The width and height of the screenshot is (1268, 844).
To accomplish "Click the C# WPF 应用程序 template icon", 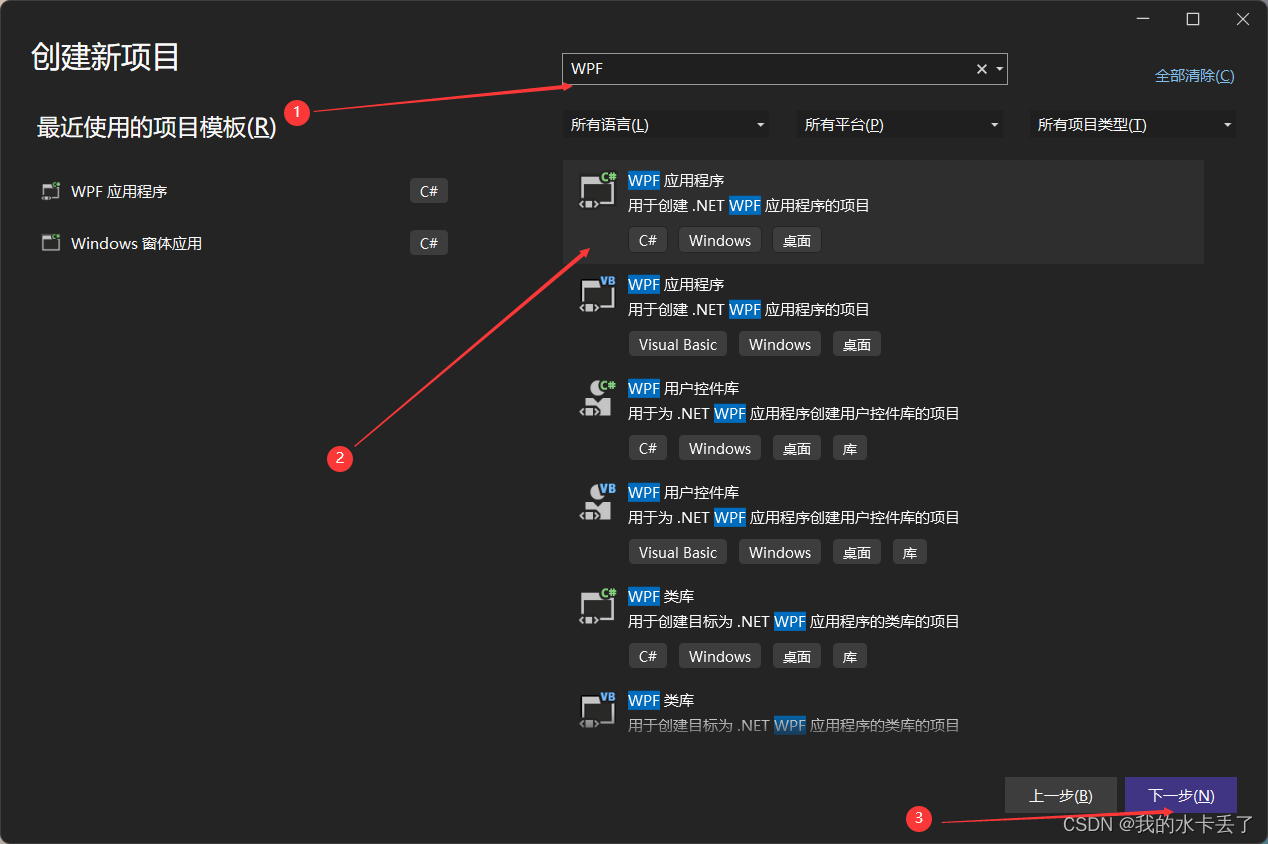I will coord(599,190).
